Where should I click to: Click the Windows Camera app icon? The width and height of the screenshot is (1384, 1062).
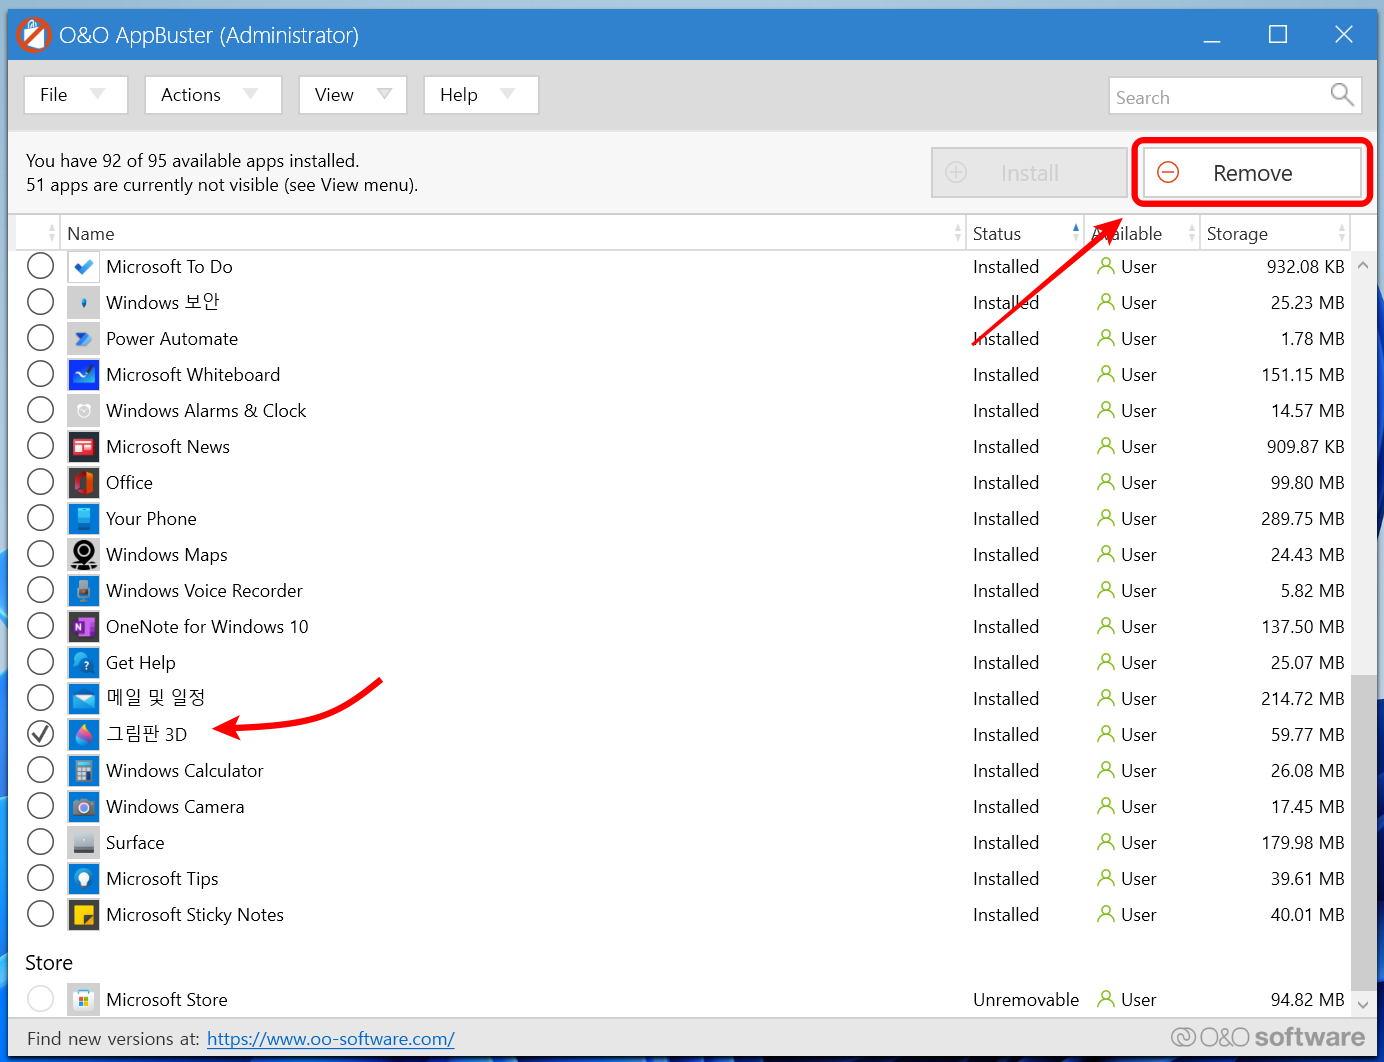(84, 807)
